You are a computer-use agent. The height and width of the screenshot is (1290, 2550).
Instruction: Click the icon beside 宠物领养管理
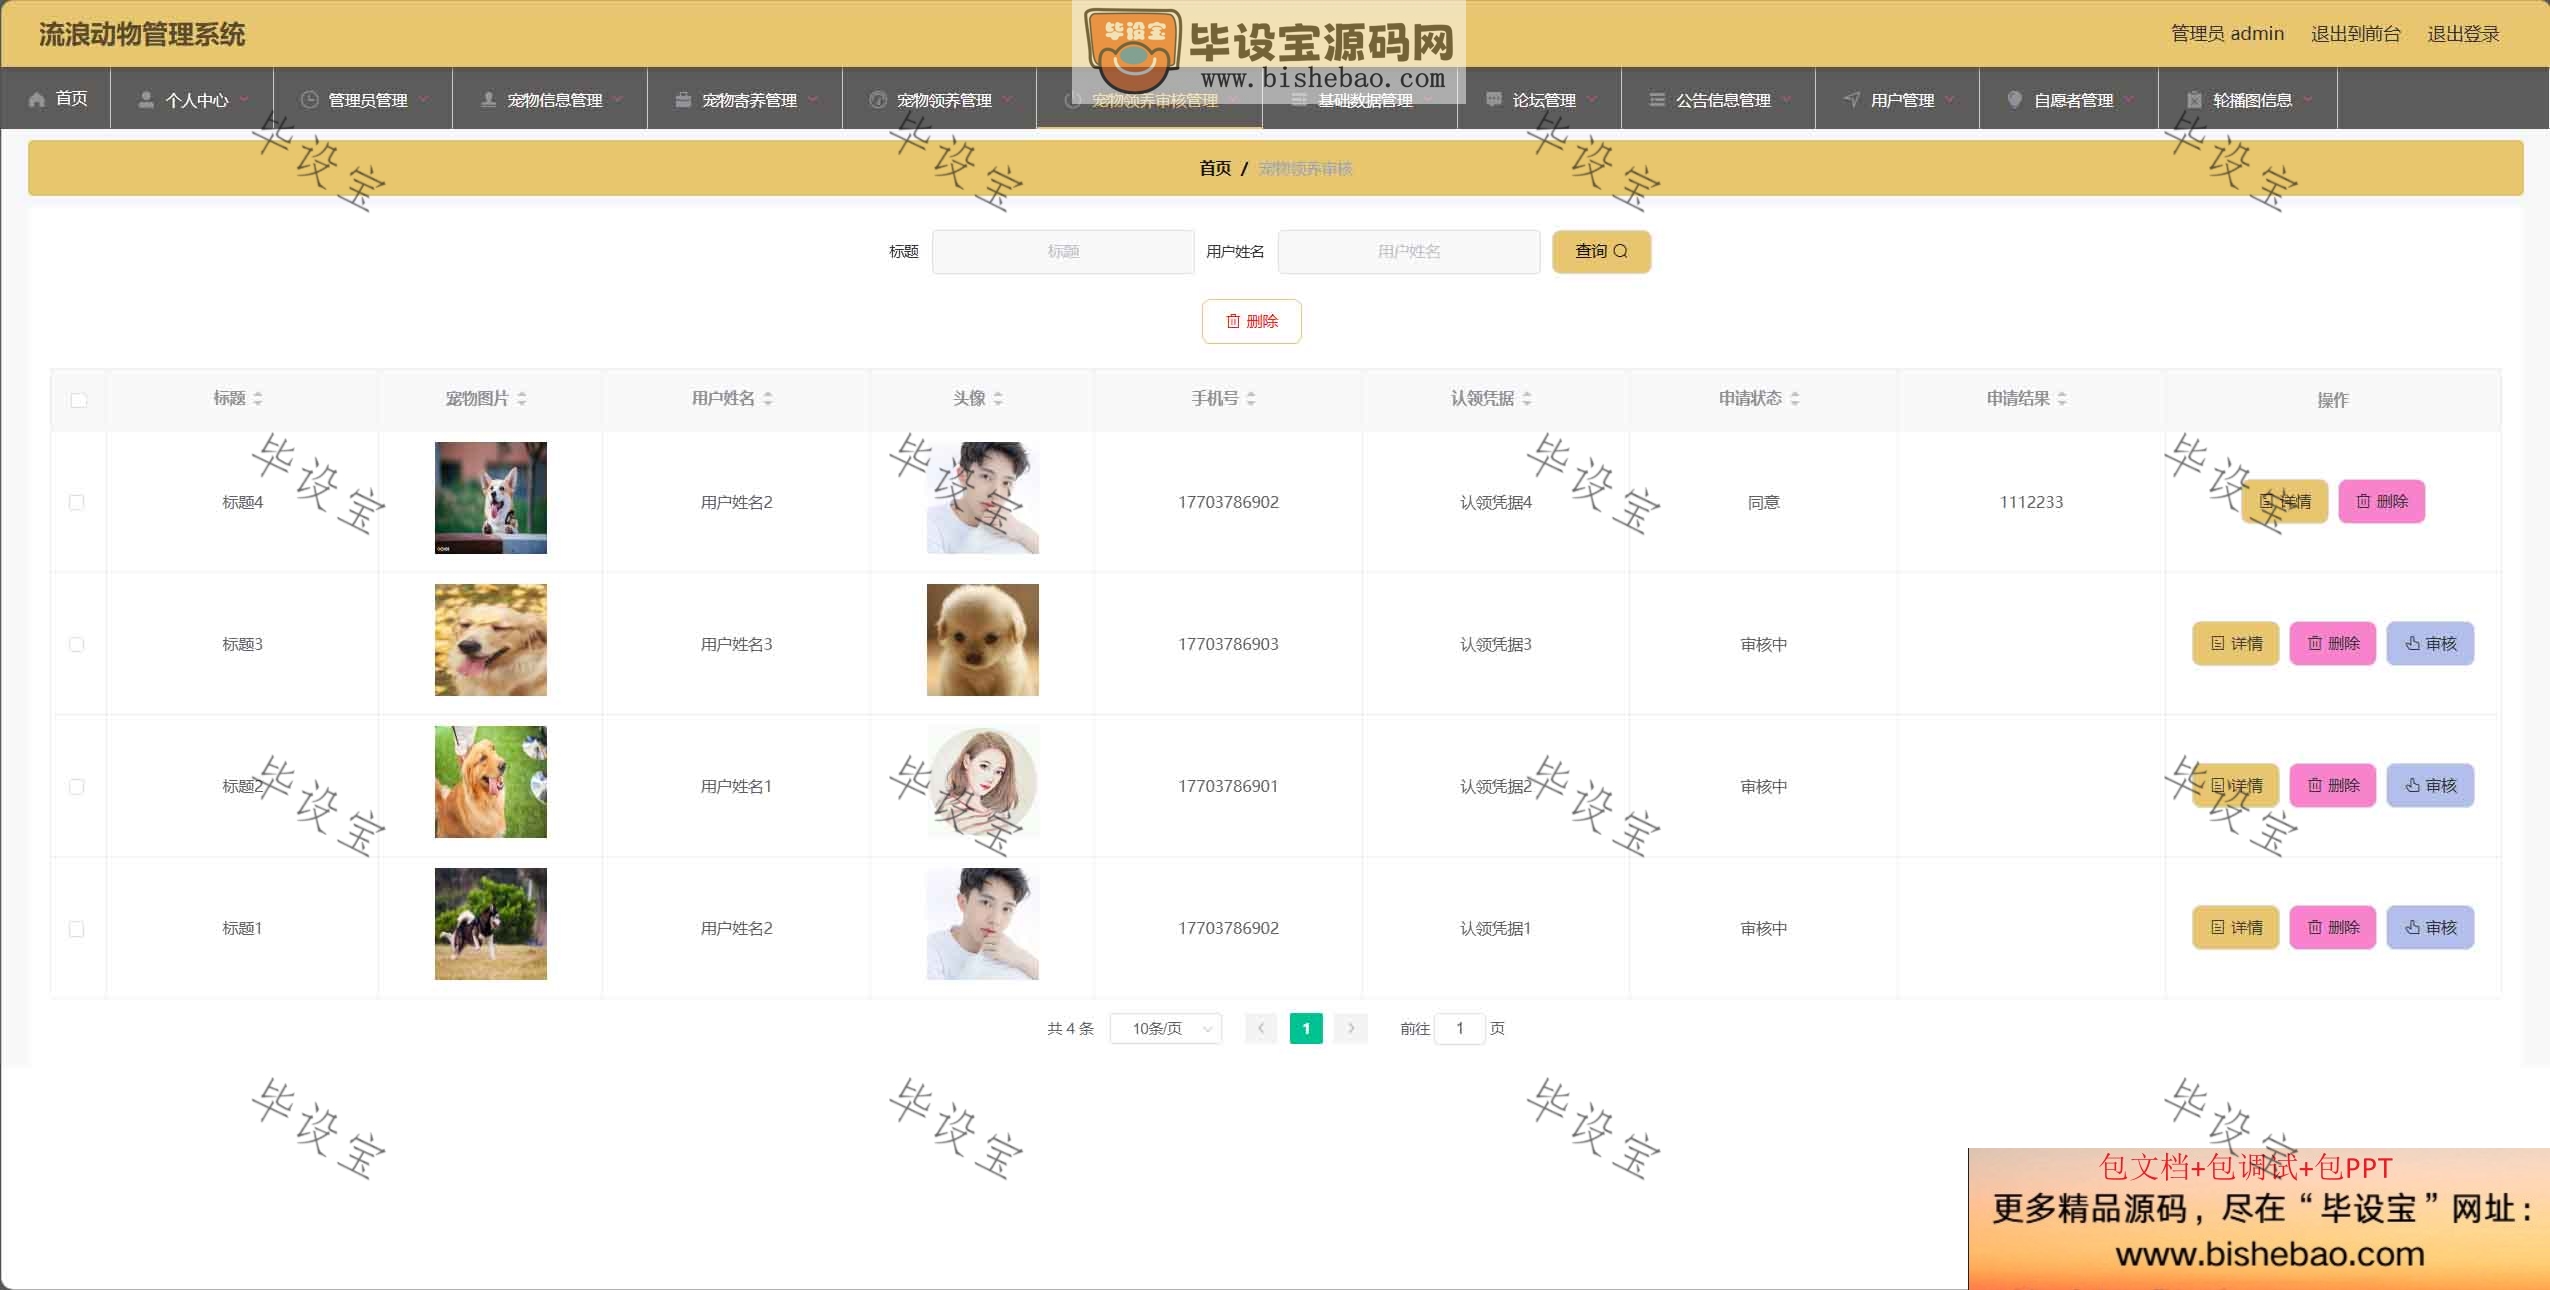click(x=878, y=99)
